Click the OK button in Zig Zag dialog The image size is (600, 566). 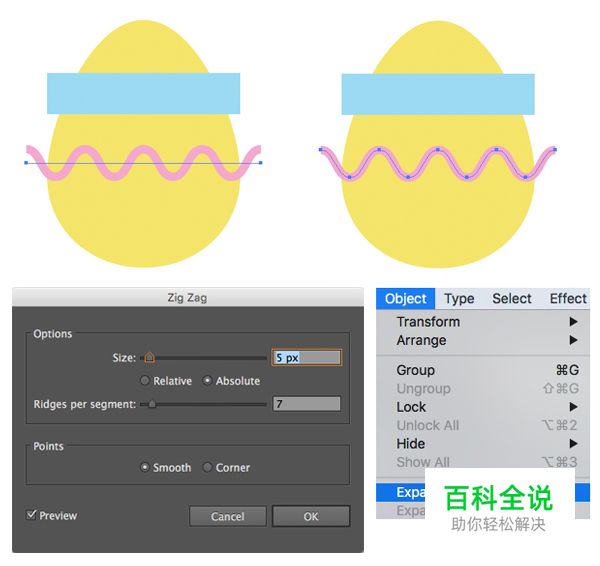point(311,516)
